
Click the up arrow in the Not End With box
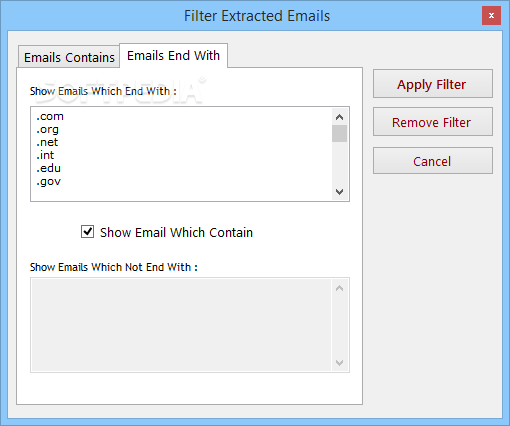[339, 288]
